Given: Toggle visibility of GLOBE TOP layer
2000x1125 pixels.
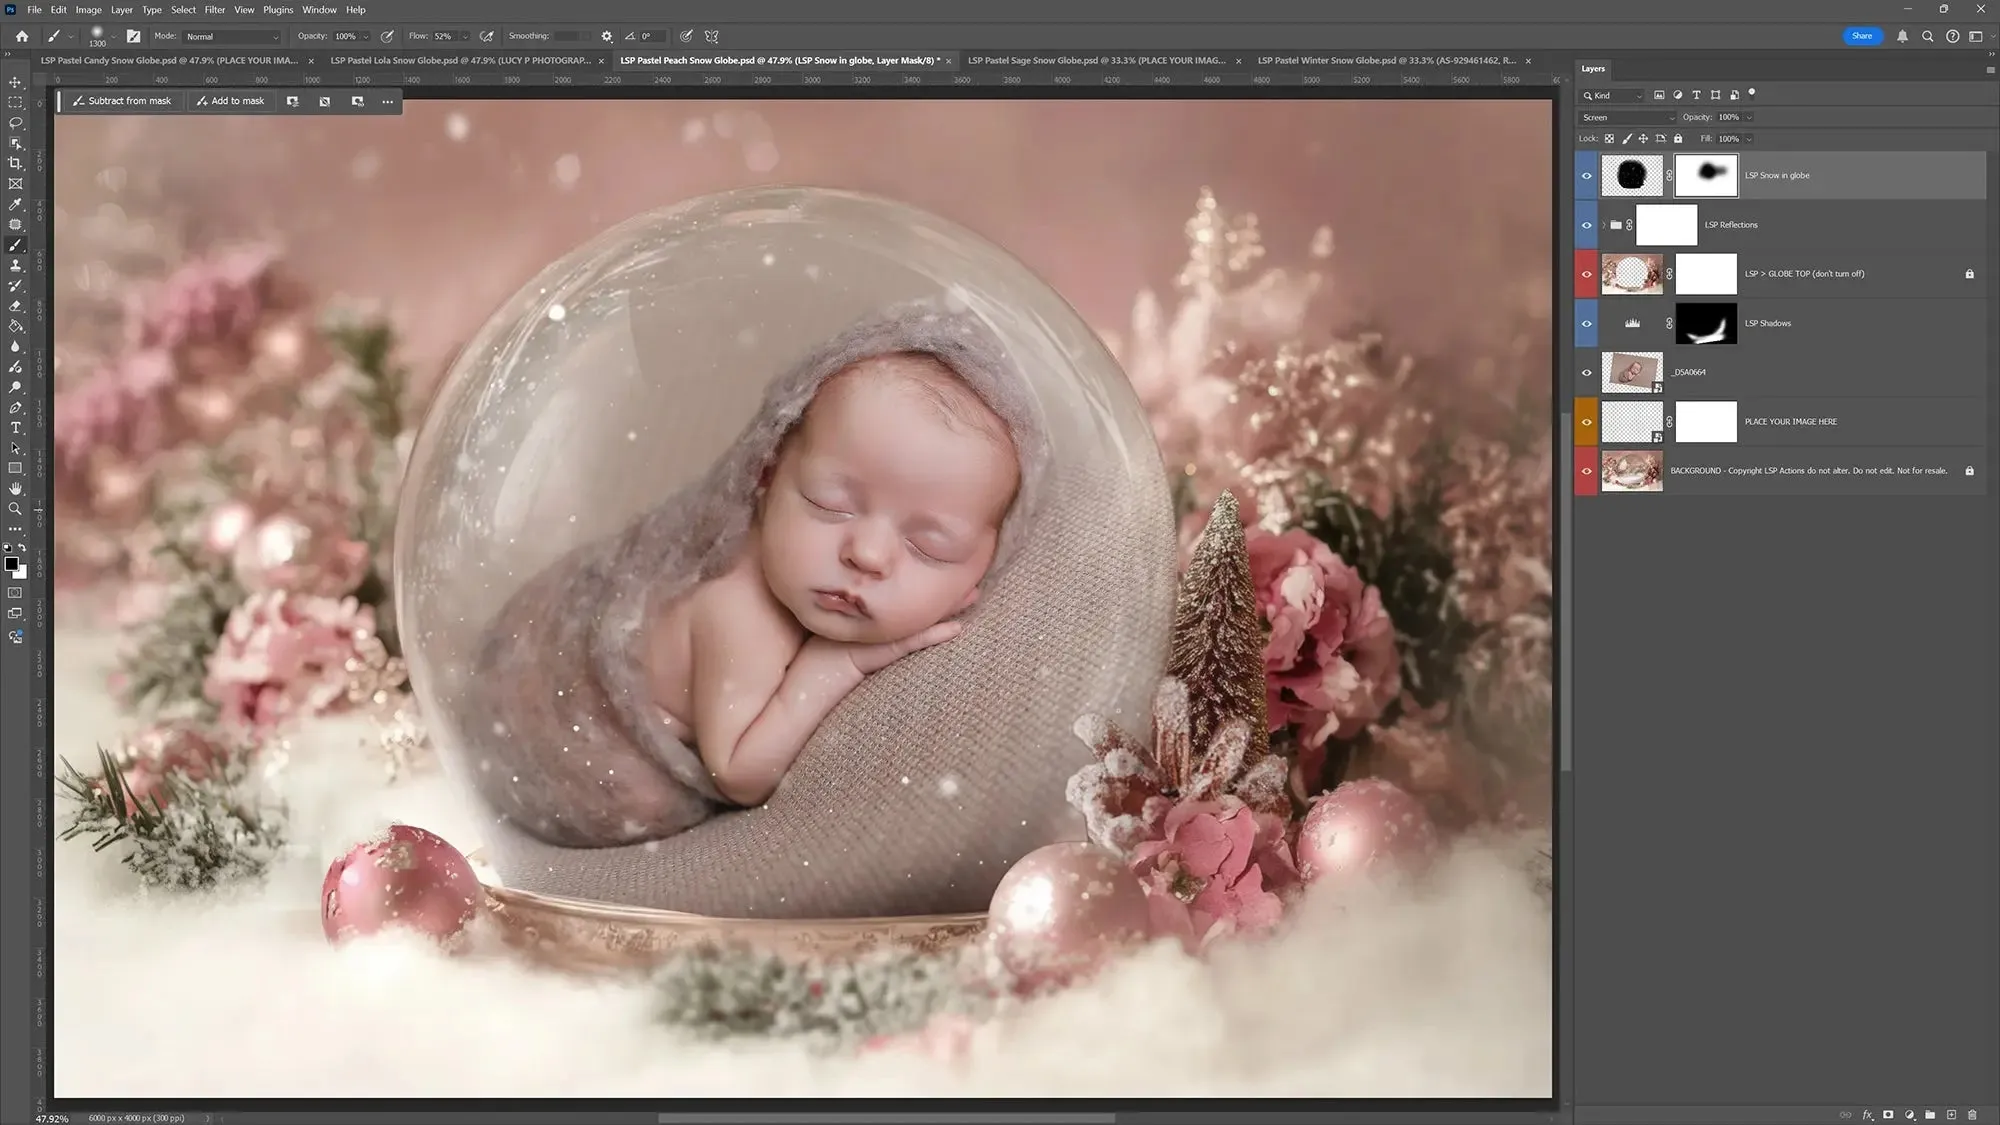Looking at the screenshot, I should point(1586,274).
